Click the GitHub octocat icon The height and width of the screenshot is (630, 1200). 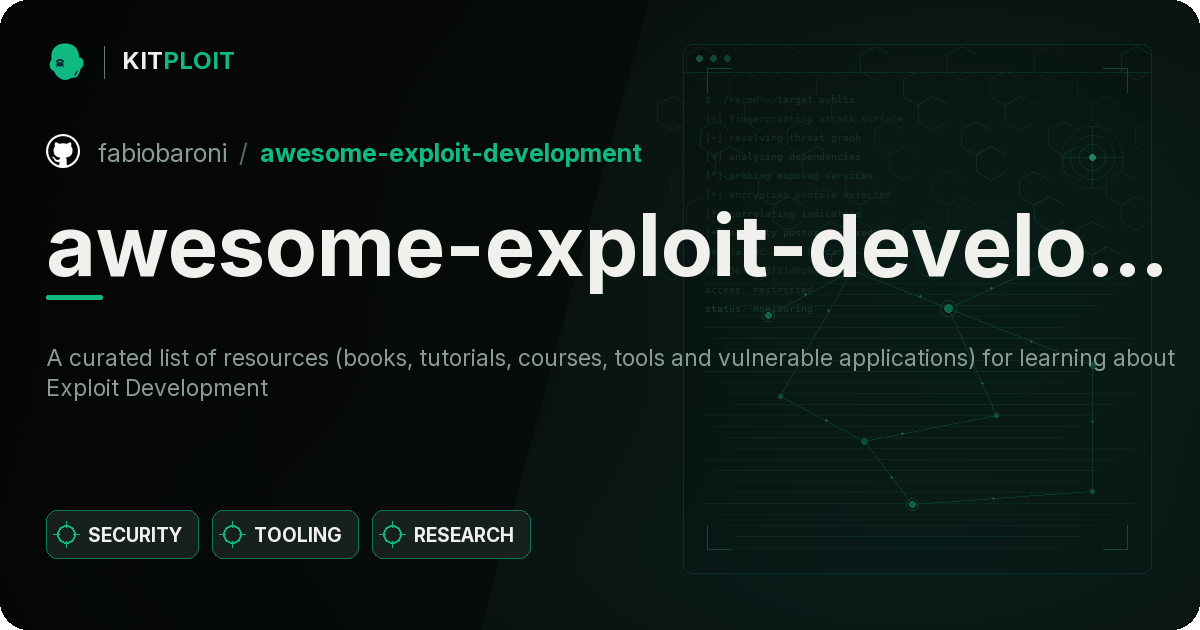(63, 152)
